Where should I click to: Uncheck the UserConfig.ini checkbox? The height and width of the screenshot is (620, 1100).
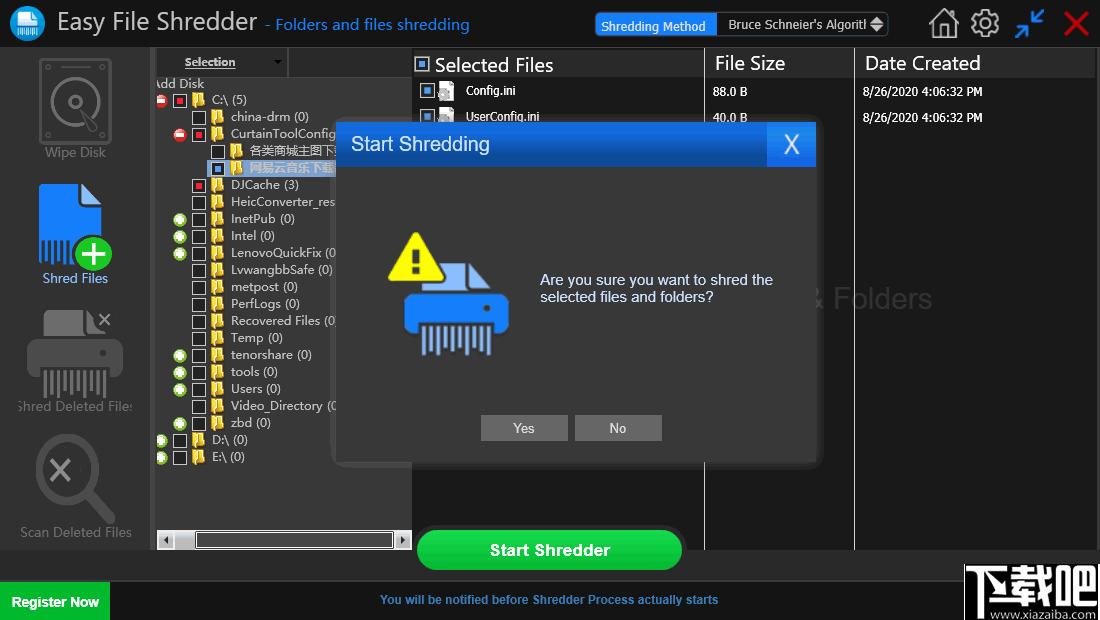(x=427, y=116)
